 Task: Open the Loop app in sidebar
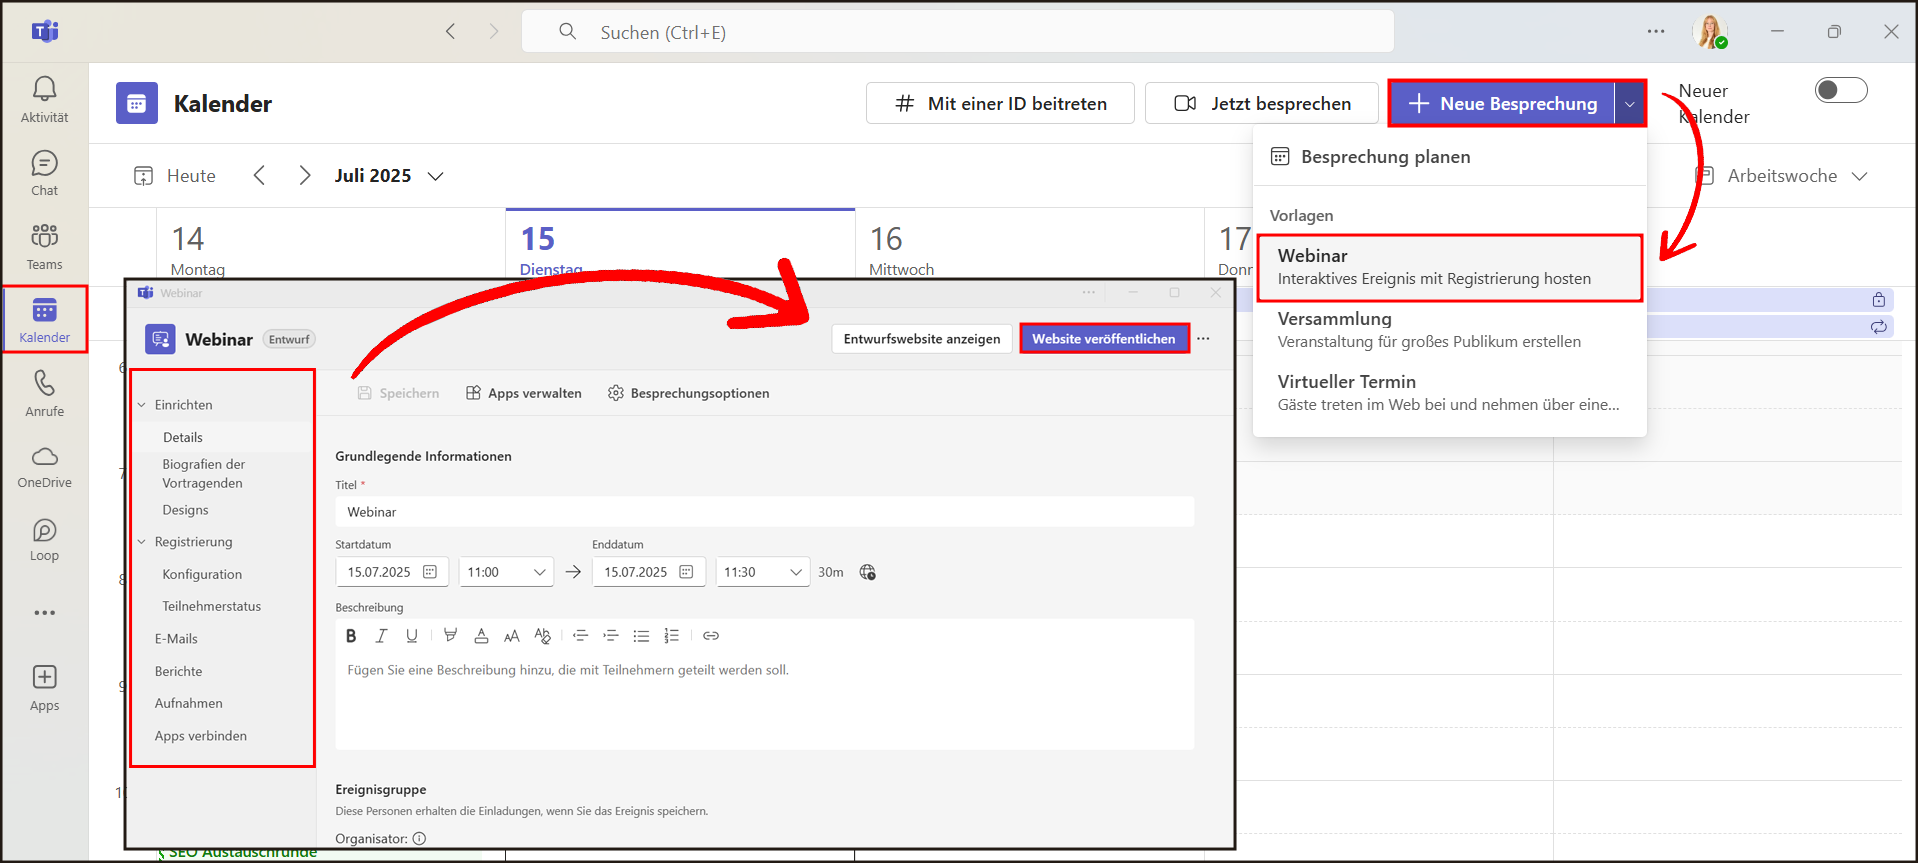click(44, 540)
